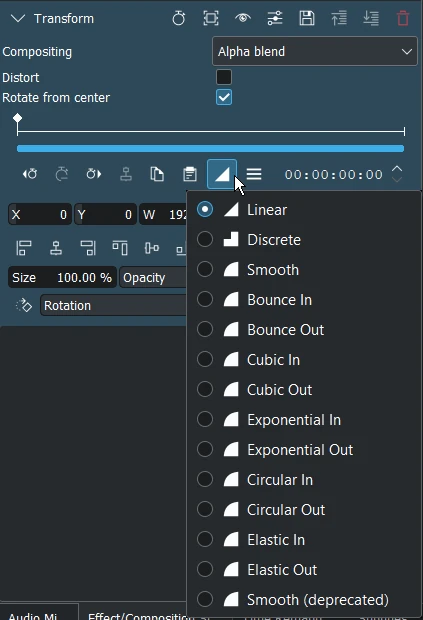Uncheck Rotate from center
Screen dimensions: 423x620
click(224, 97)
